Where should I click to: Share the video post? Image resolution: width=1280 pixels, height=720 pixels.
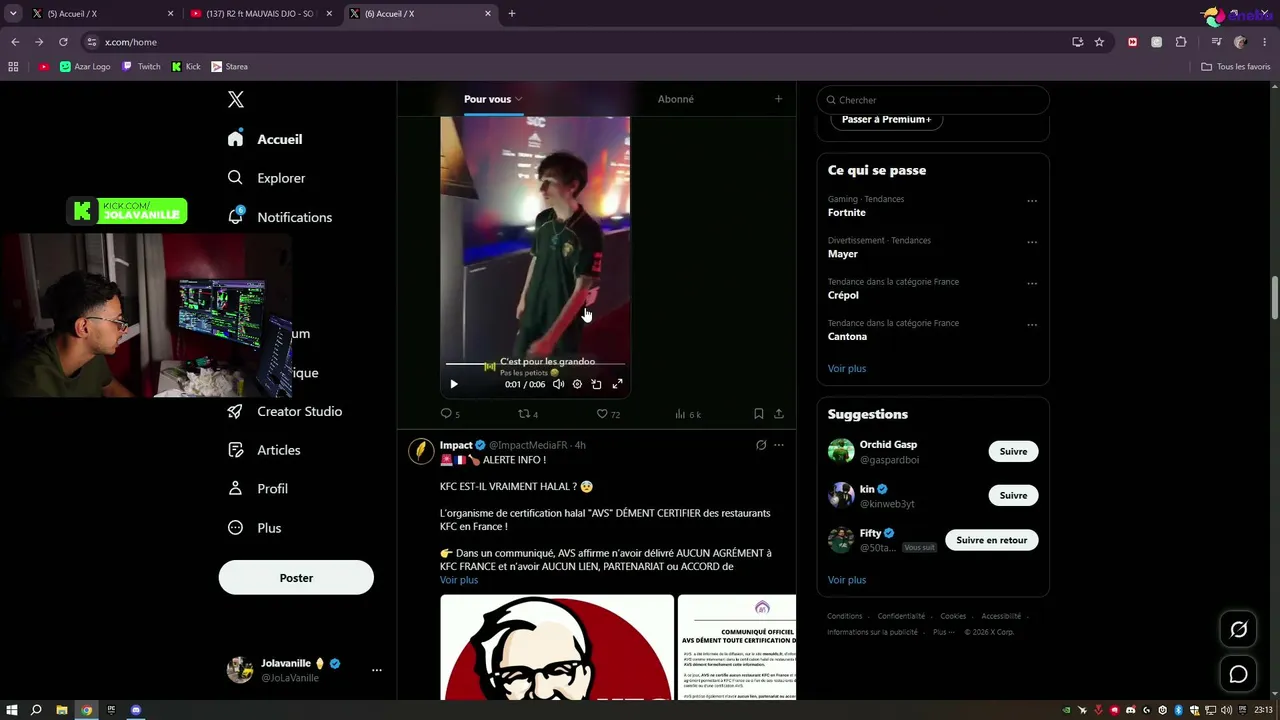tap(779, 414)
